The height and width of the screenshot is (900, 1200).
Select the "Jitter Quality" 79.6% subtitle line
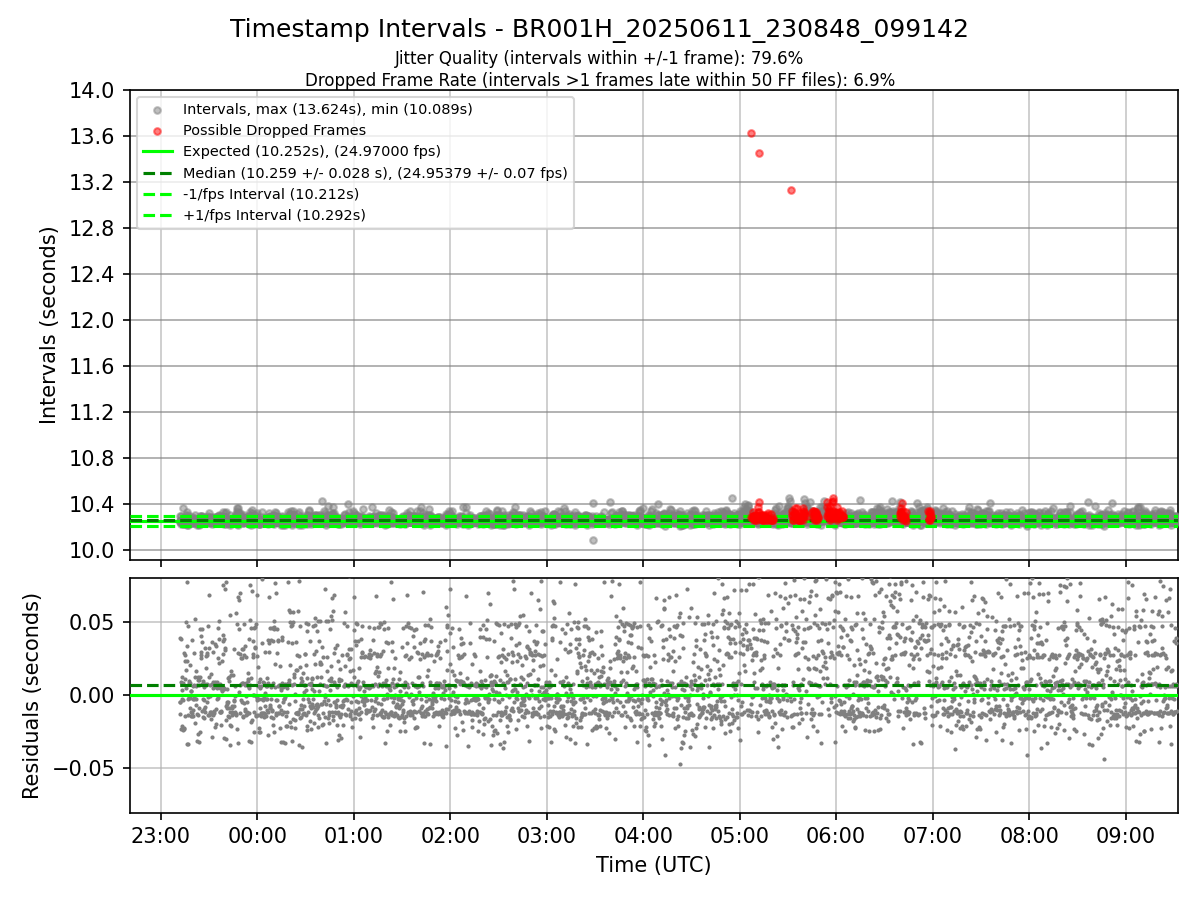click(x=599, y=58)
